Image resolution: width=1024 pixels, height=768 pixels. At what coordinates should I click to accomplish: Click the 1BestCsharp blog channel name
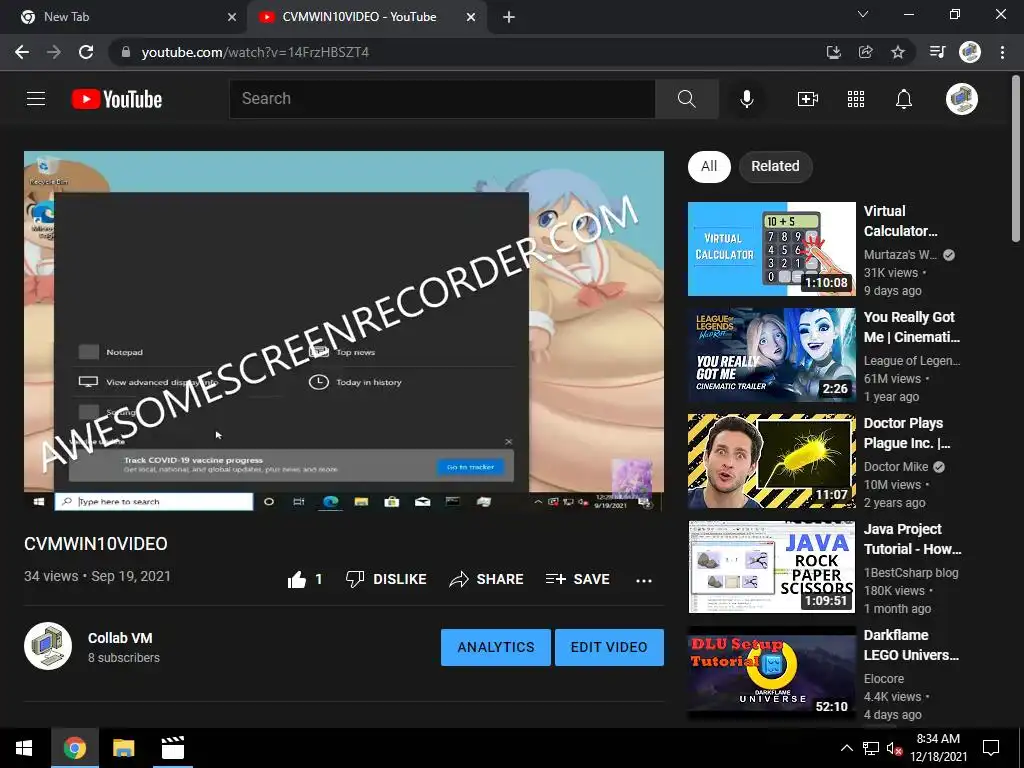(x=911, y=573)
